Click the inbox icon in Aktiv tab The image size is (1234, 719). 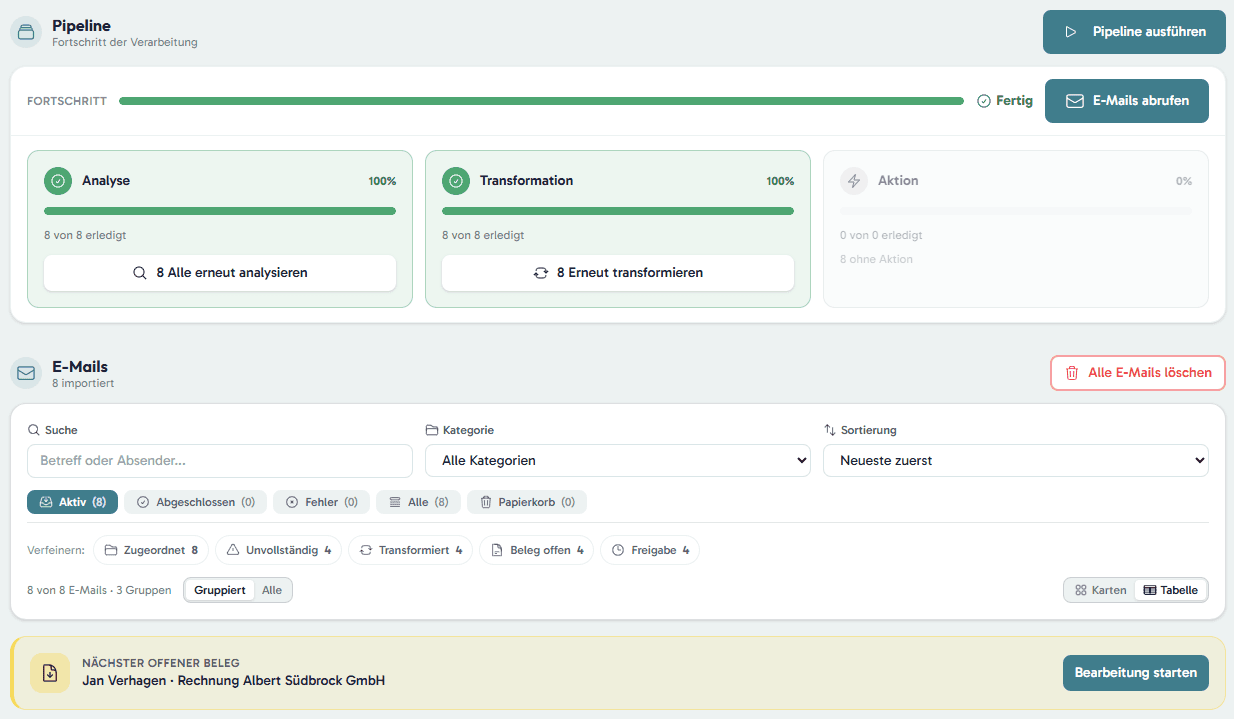(x=46, y=502)
